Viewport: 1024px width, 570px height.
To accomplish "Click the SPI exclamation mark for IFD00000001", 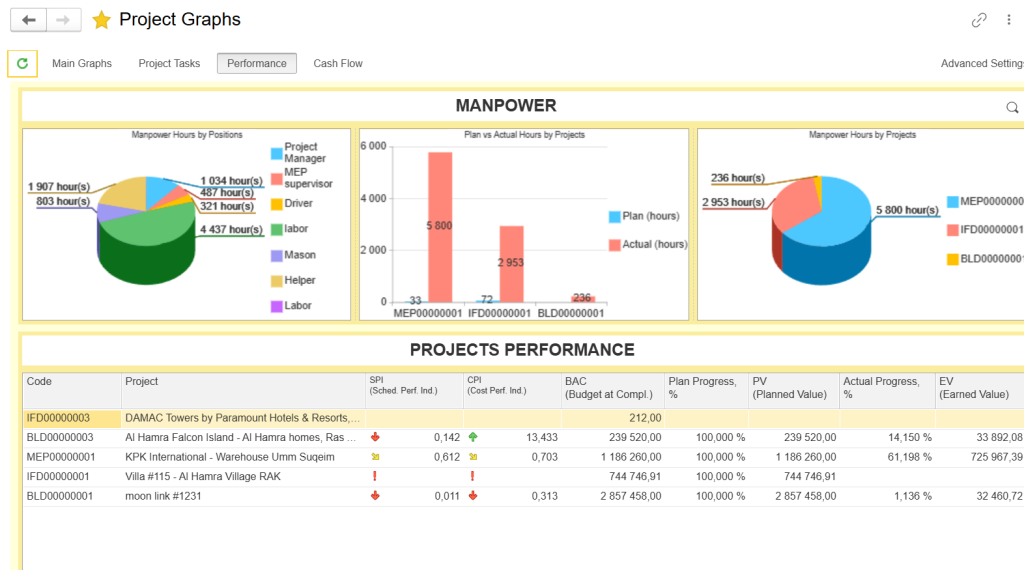I will click(x=375, y=476).
